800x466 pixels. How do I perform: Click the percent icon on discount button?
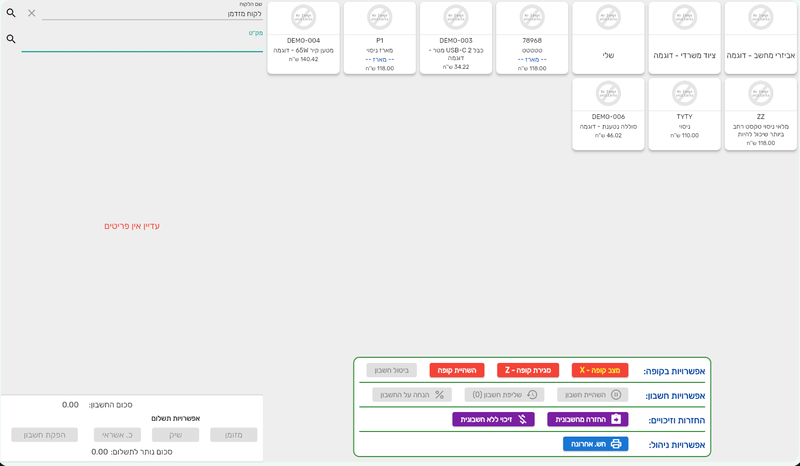coord(439,395)
